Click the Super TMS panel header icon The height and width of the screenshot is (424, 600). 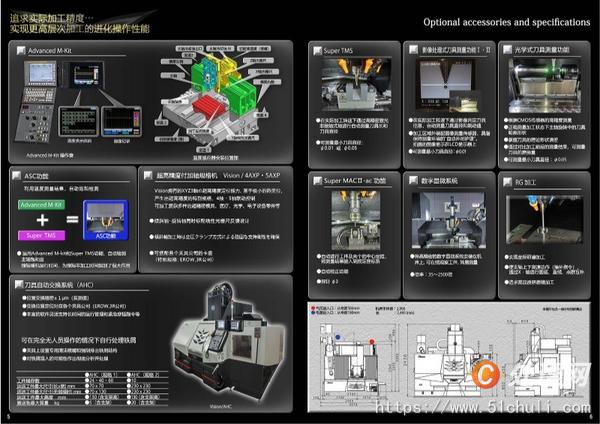coord(317,51)
